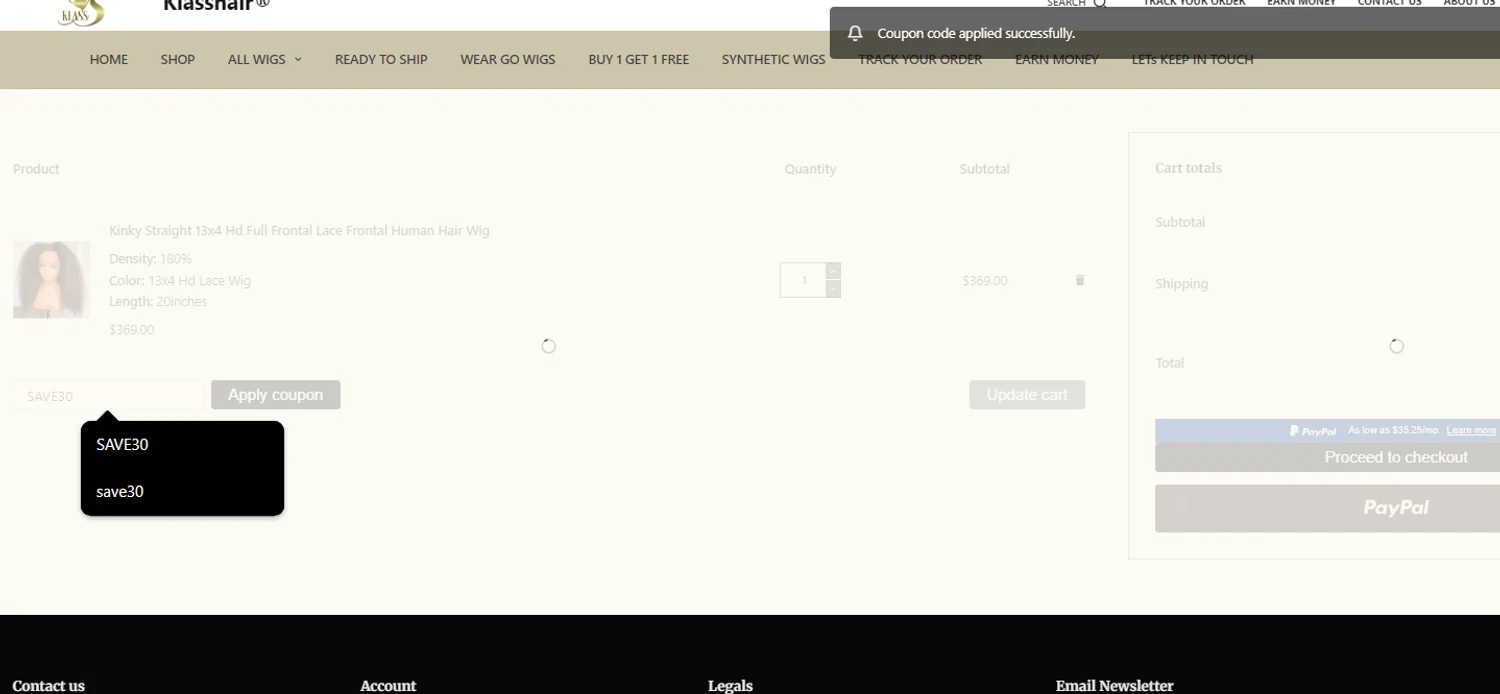Go to the HOME page
This screenshot has width=1500, height=694.
109,59
